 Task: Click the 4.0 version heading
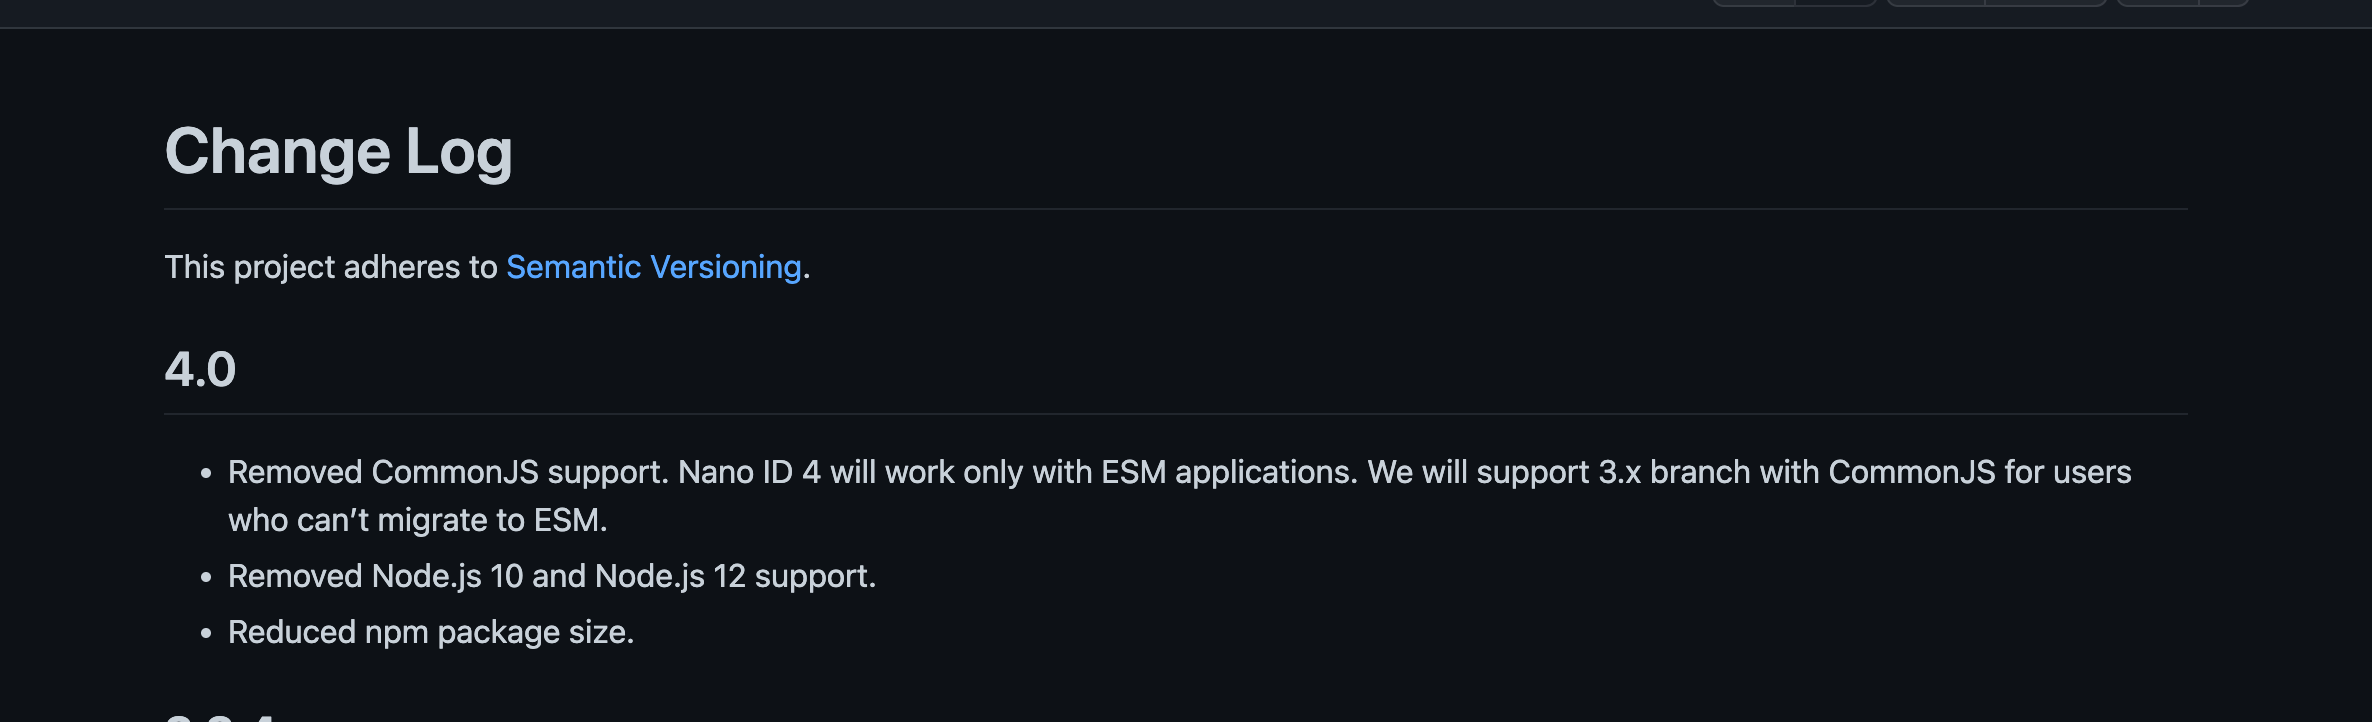click(x=200, y=369)
